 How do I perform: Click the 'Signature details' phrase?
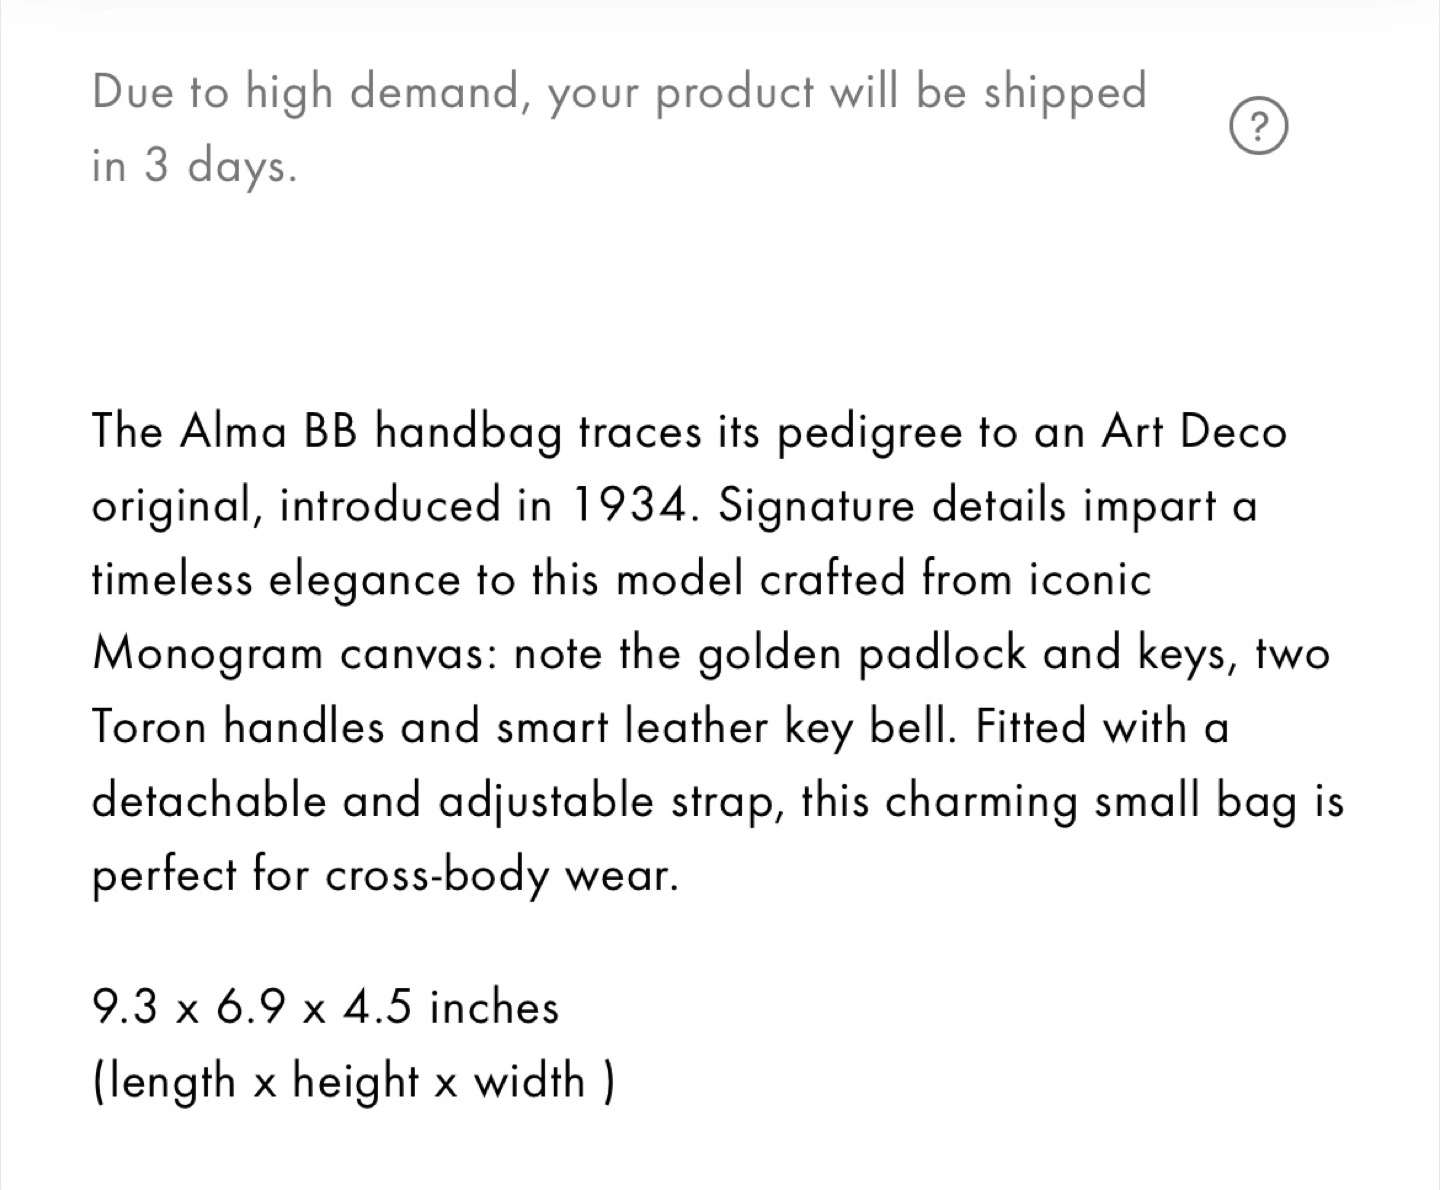click(x=892, y=508)
